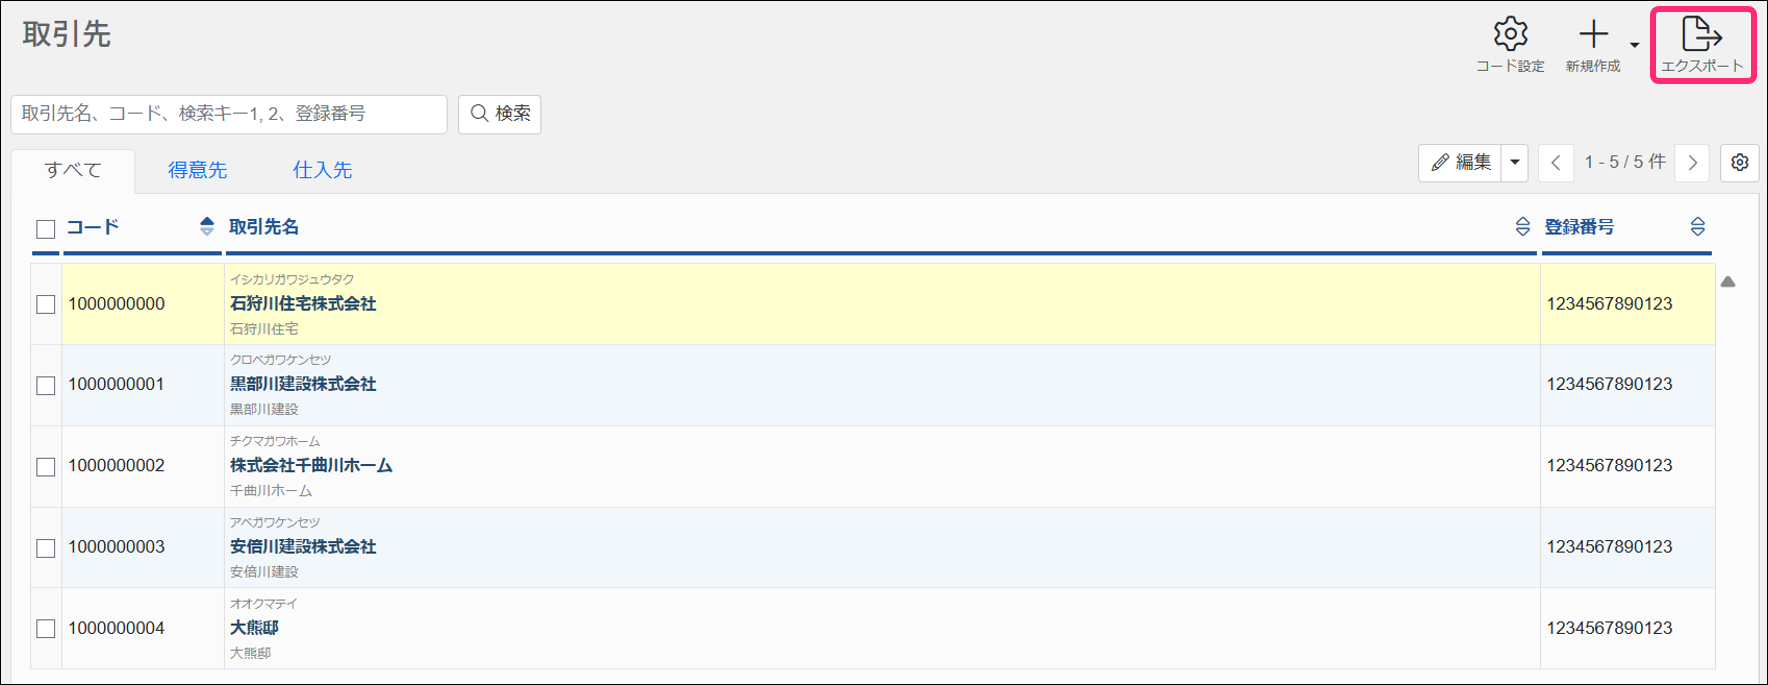Click the 検索 search button
This screenshot has height=685, width=1768.
[x=500, y=114]
